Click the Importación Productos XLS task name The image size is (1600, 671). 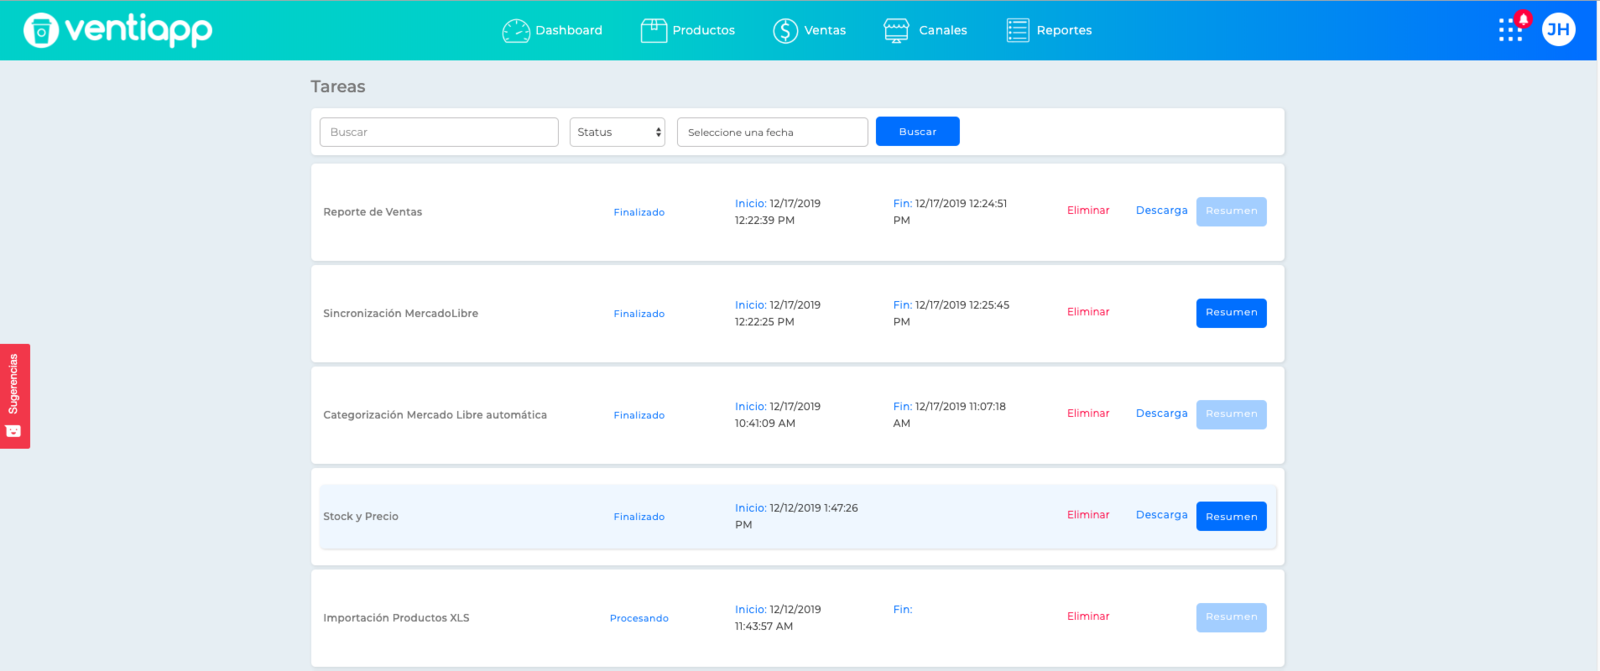click(x=396, y=618)
